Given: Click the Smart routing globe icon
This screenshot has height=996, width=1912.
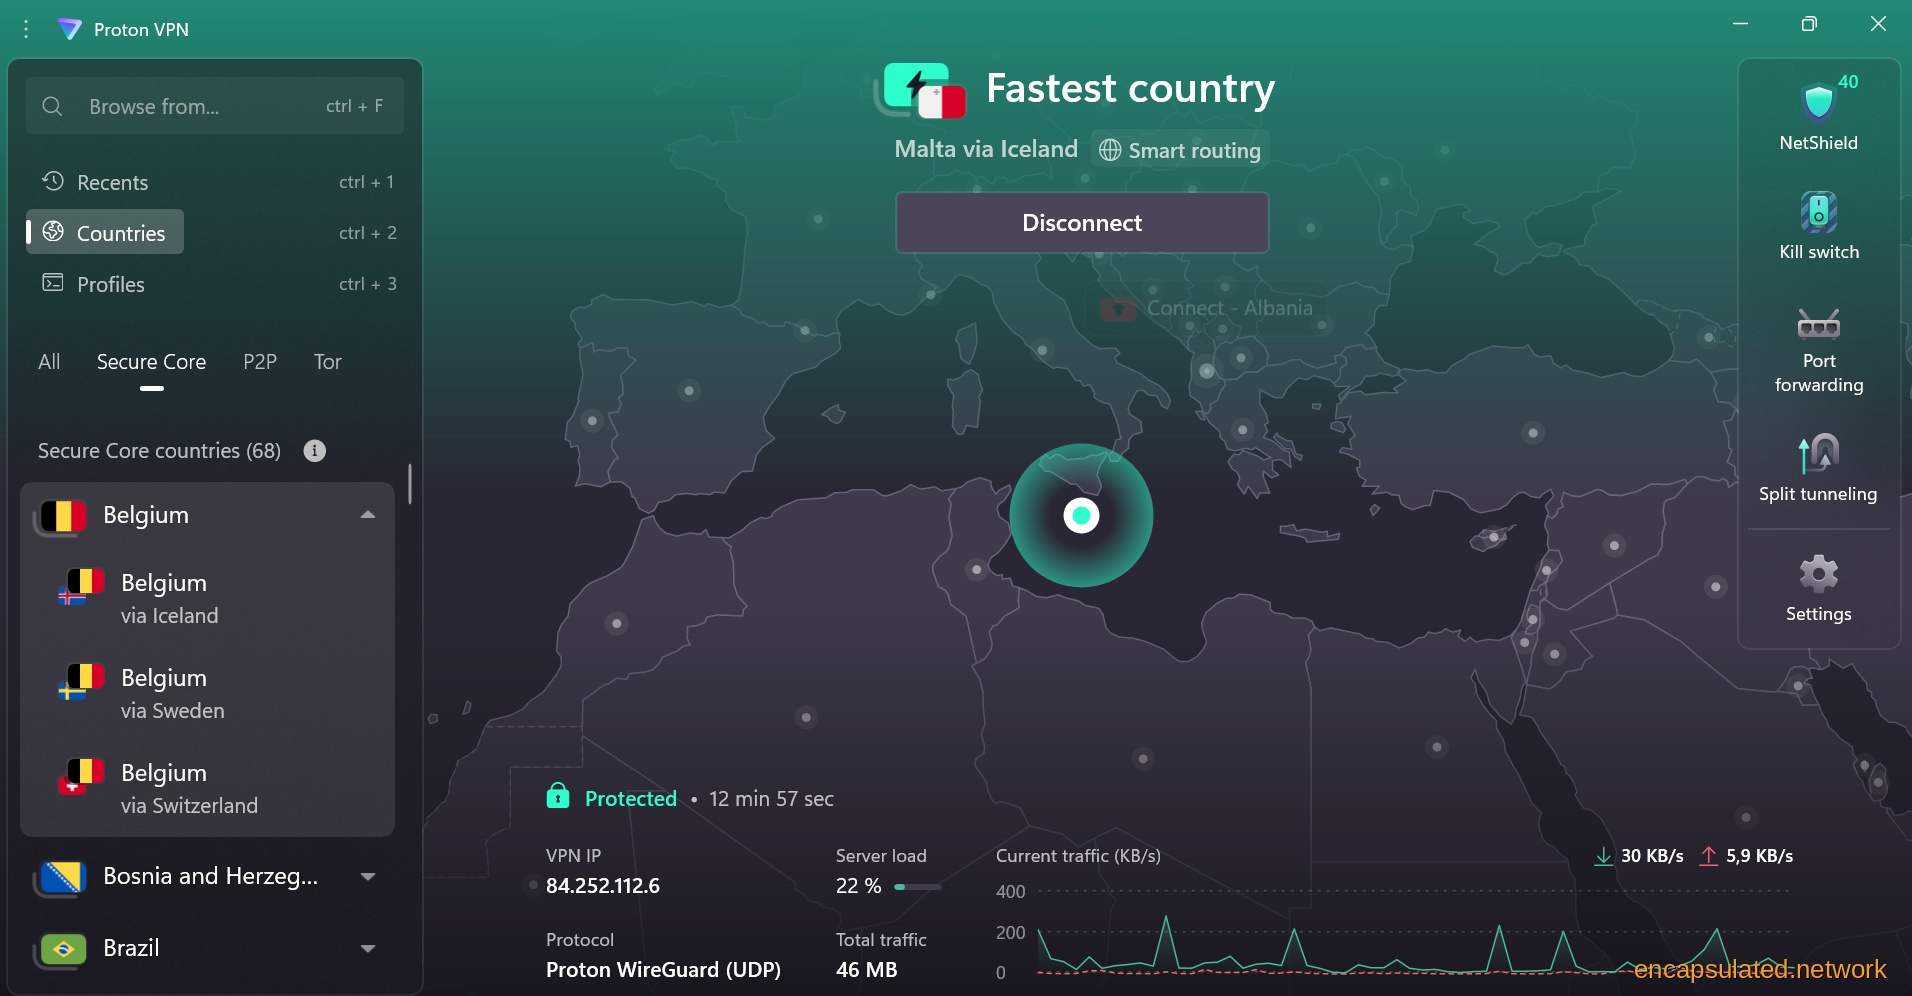Looking at the screenshot, I should (1110, 150).
